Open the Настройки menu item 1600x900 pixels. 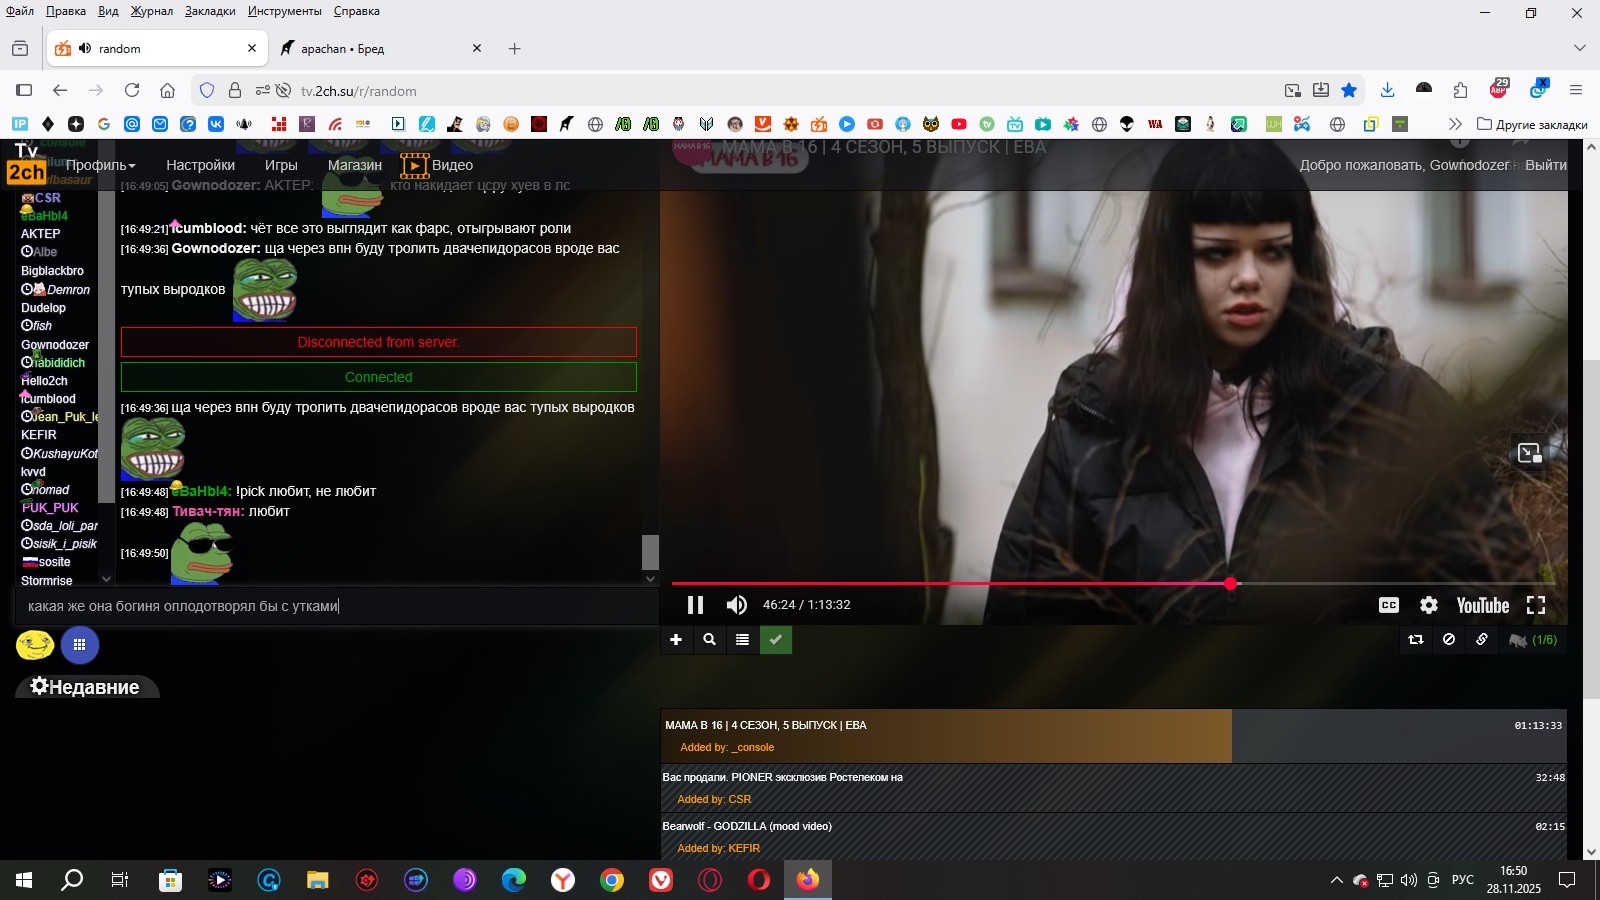[x=200, y=165]
